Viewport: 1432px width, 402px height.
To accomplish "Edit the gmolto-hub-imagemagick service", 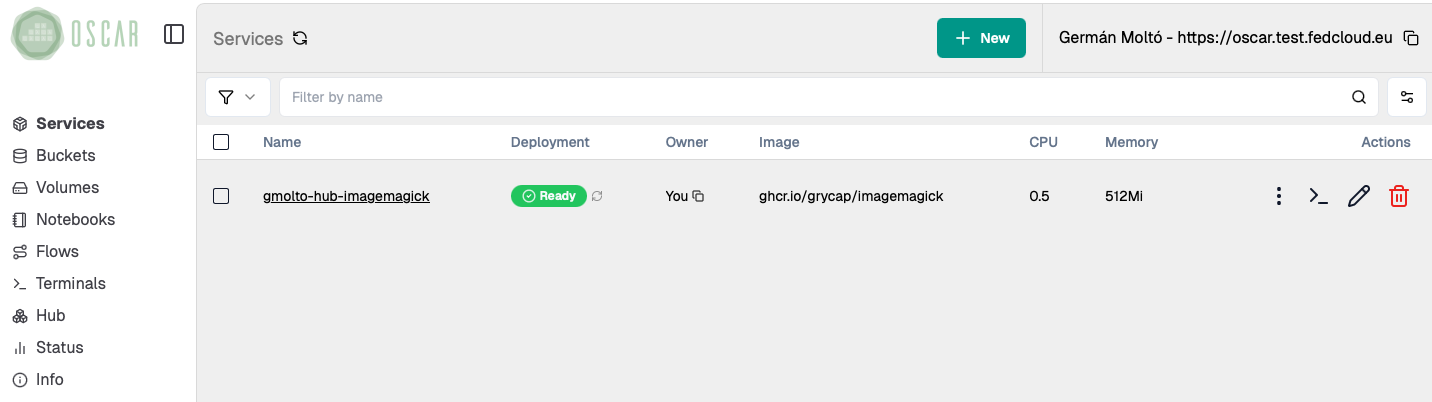I will [x=1358, y=196].
